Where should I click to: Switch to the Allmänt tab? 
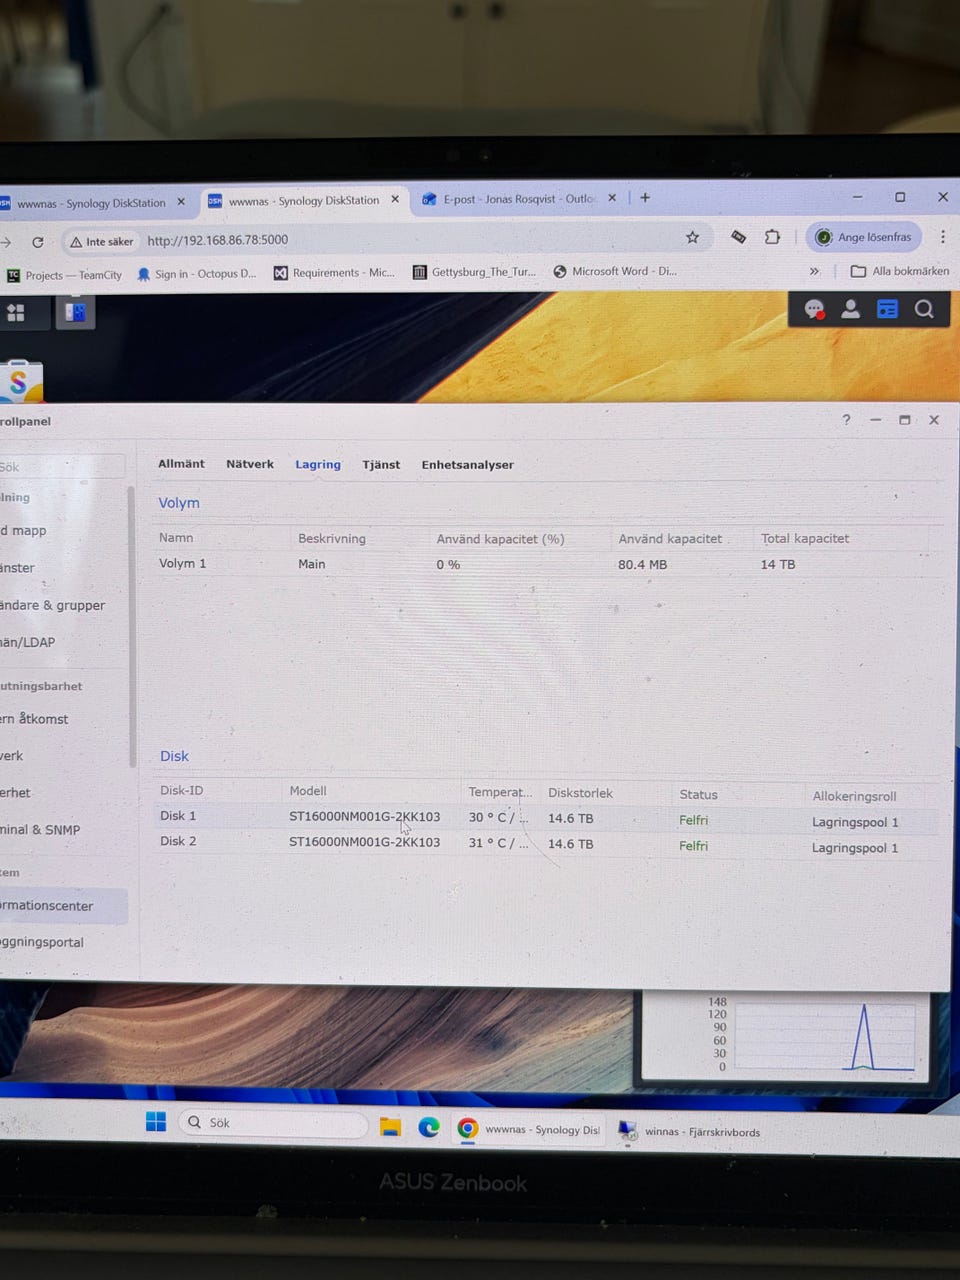(x=181, y=464)
